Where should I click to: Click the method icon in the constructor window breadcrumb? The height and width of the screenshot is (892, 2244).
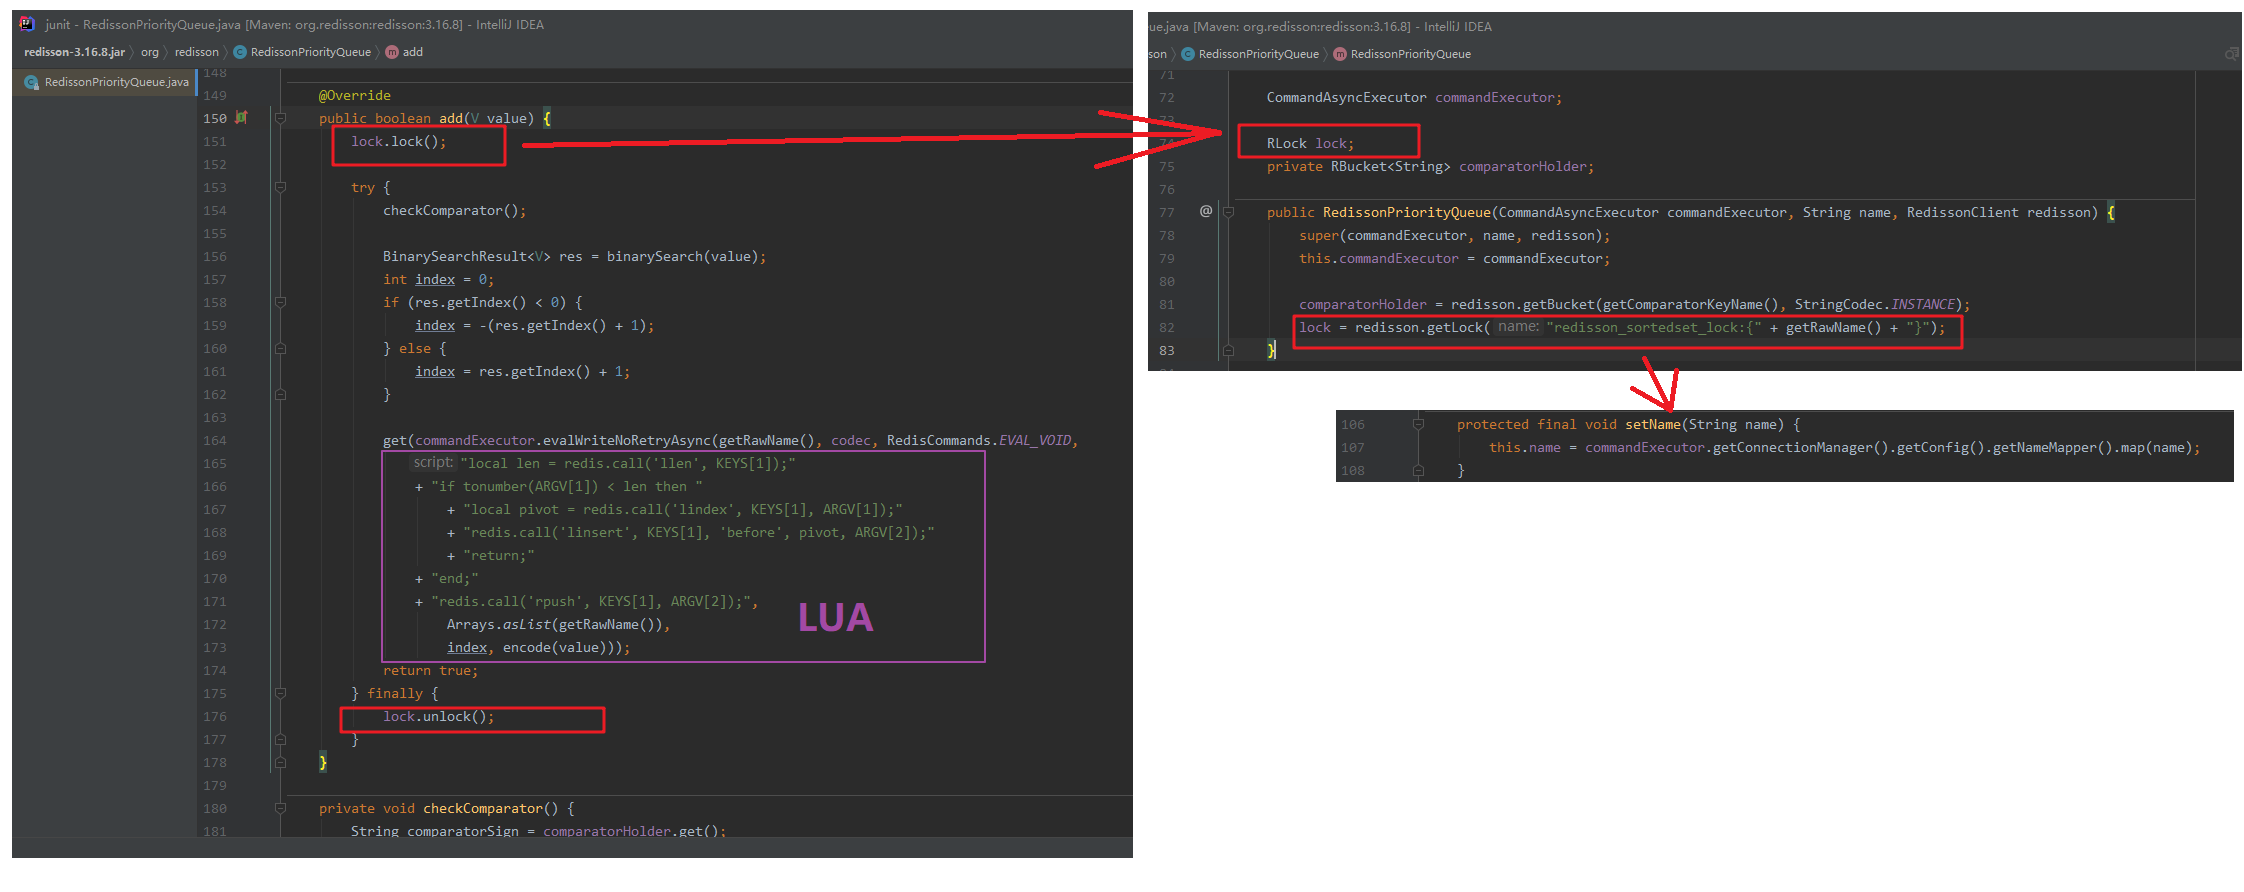(1340, 54)
